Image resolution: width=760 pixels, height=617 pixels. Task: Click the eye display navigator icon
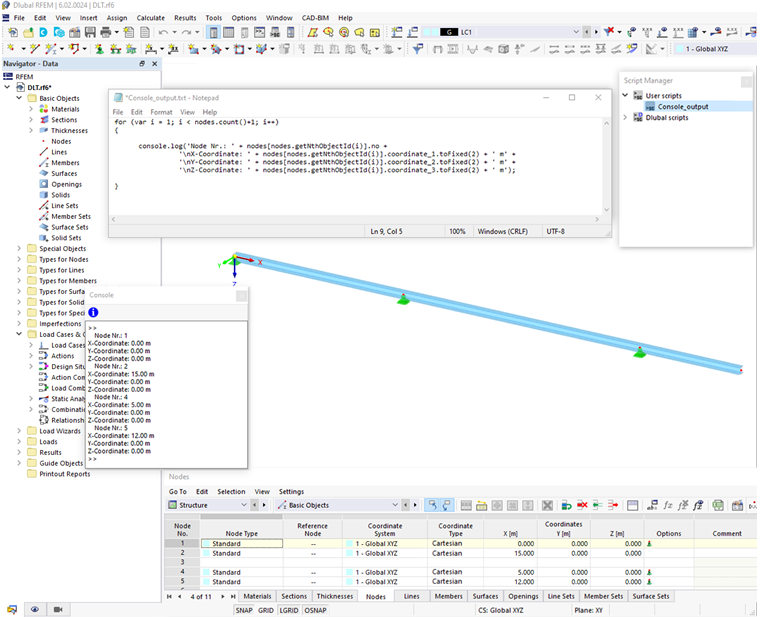point(35,609)
